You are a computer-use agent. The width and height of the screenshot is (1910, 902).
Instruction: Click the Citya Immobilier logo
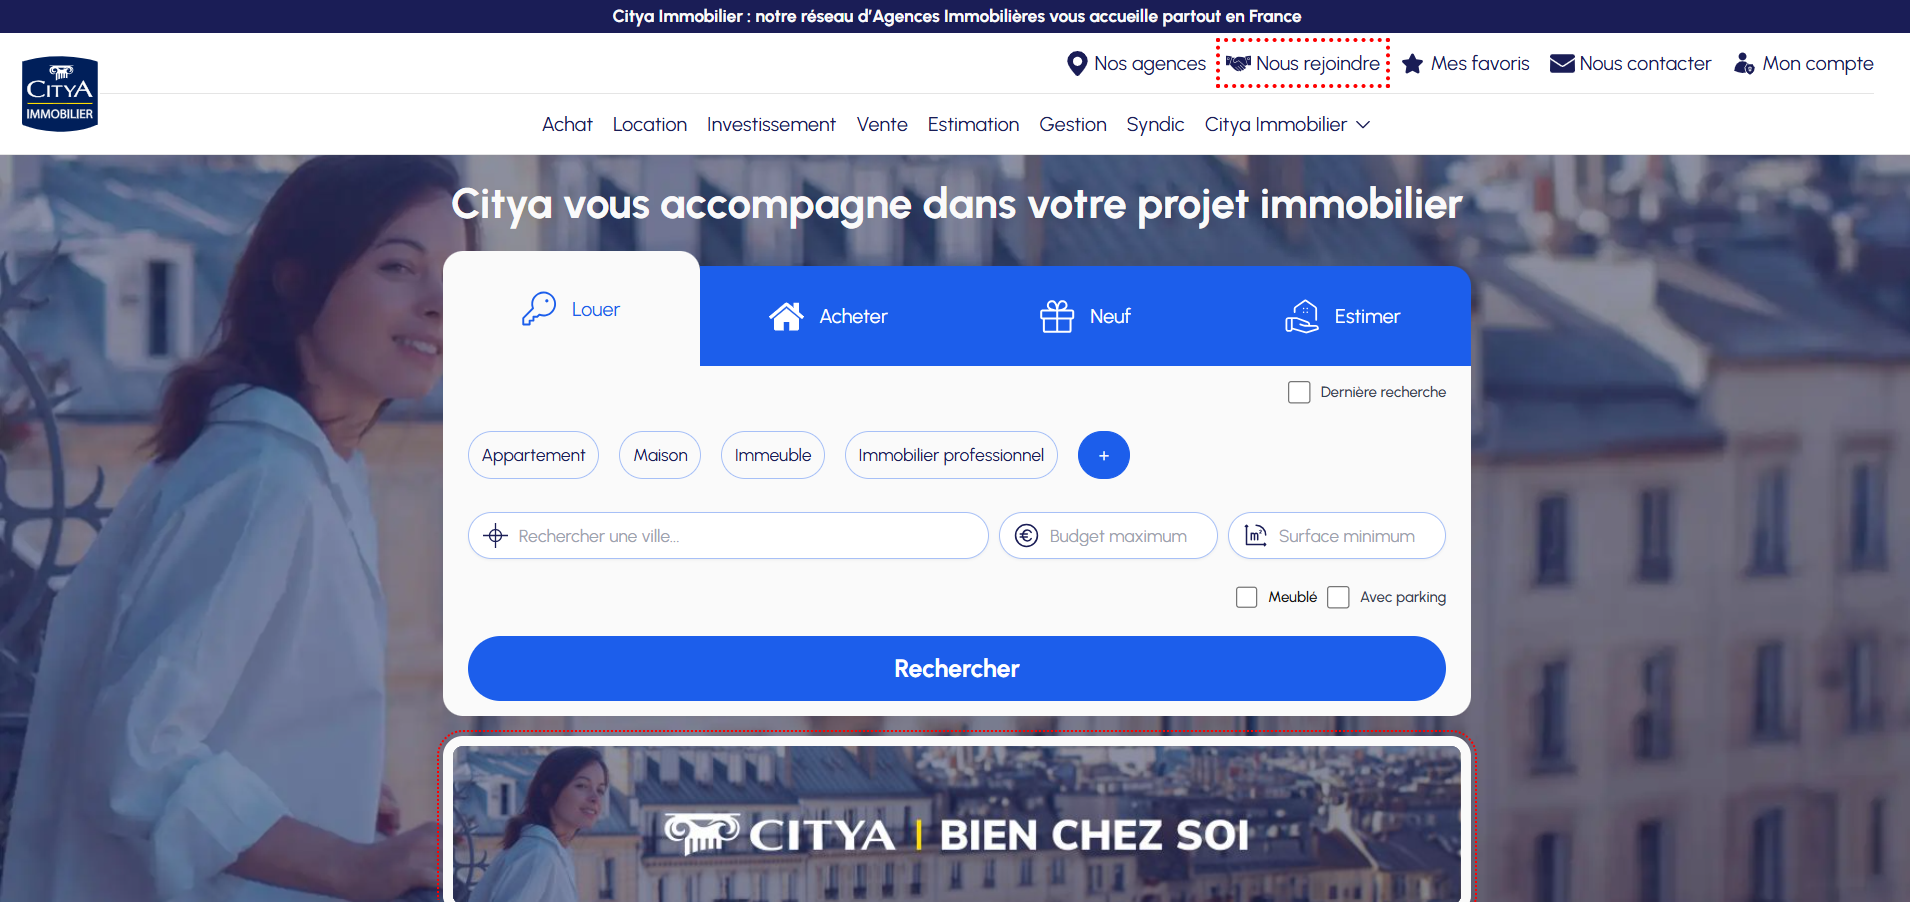click(59, 92)
